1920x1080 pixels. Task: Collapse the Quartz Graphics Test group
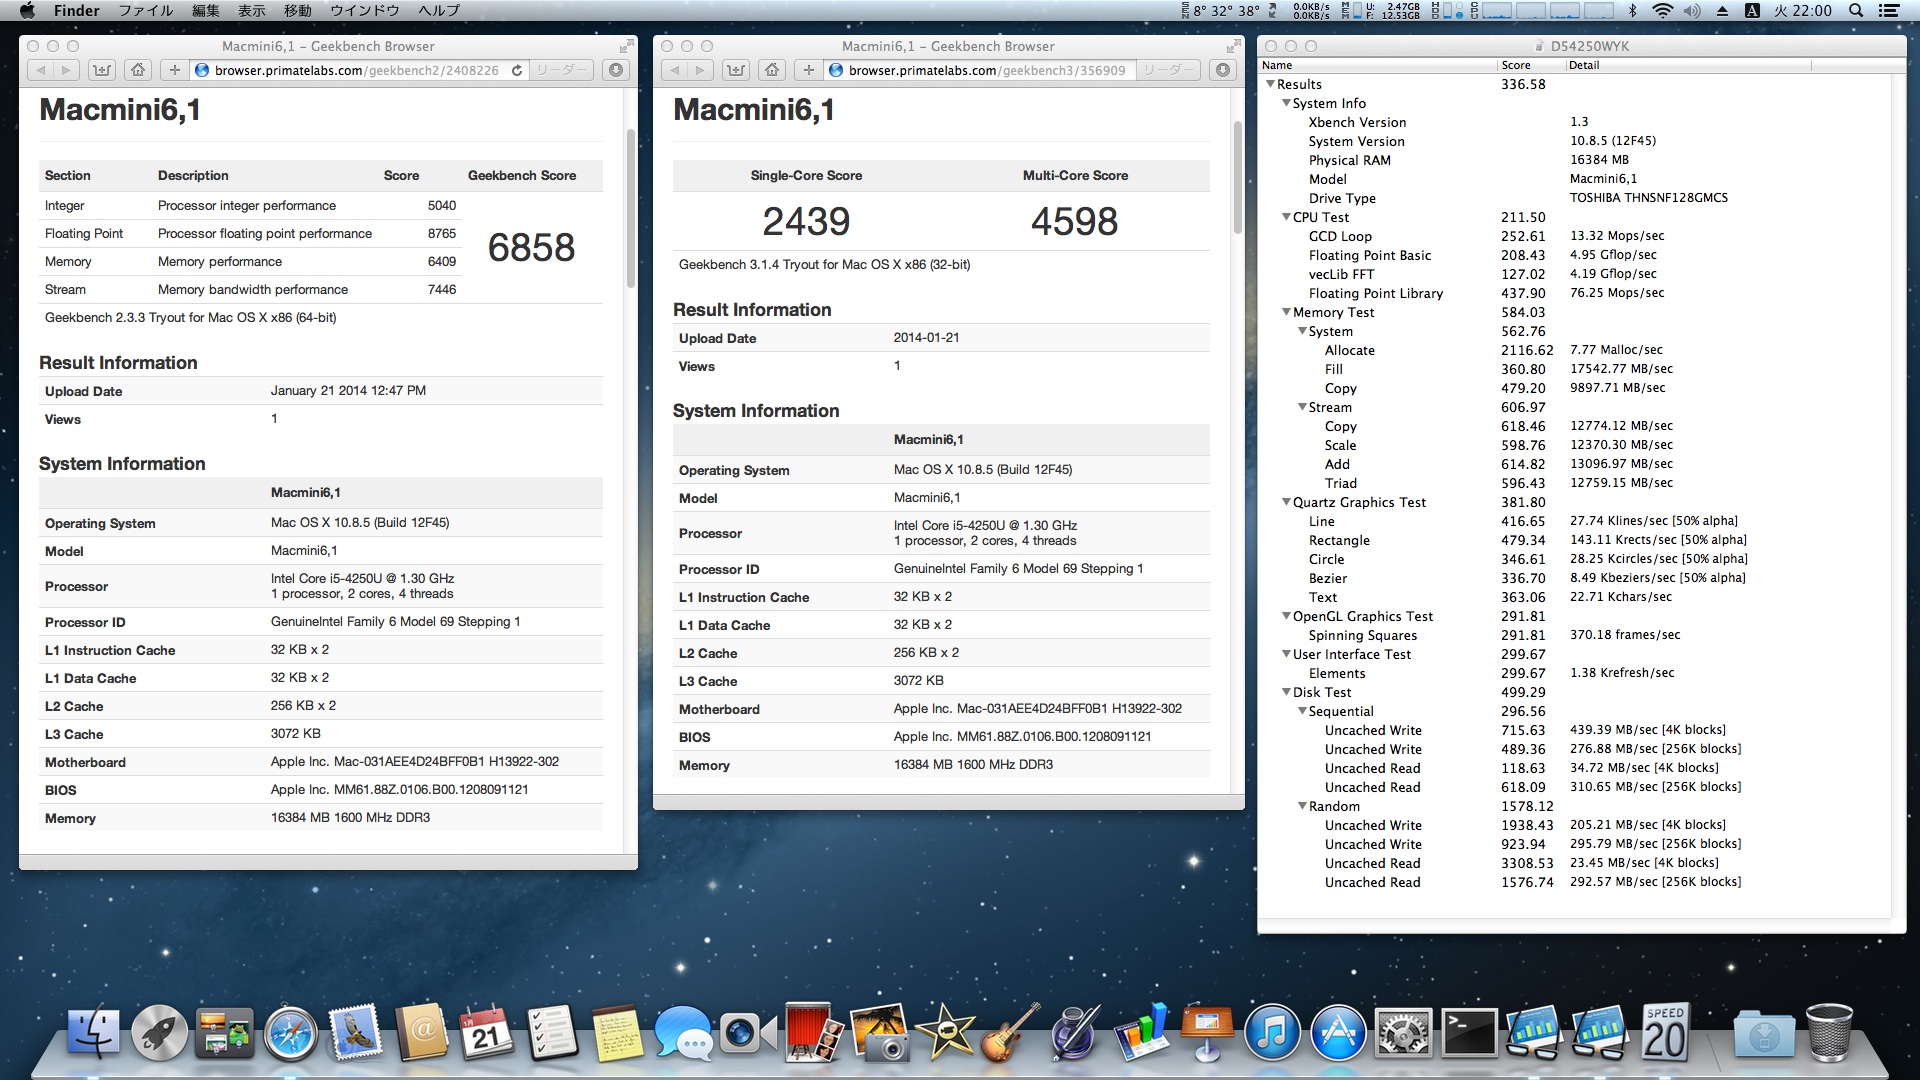click(x=1286, y=502)
